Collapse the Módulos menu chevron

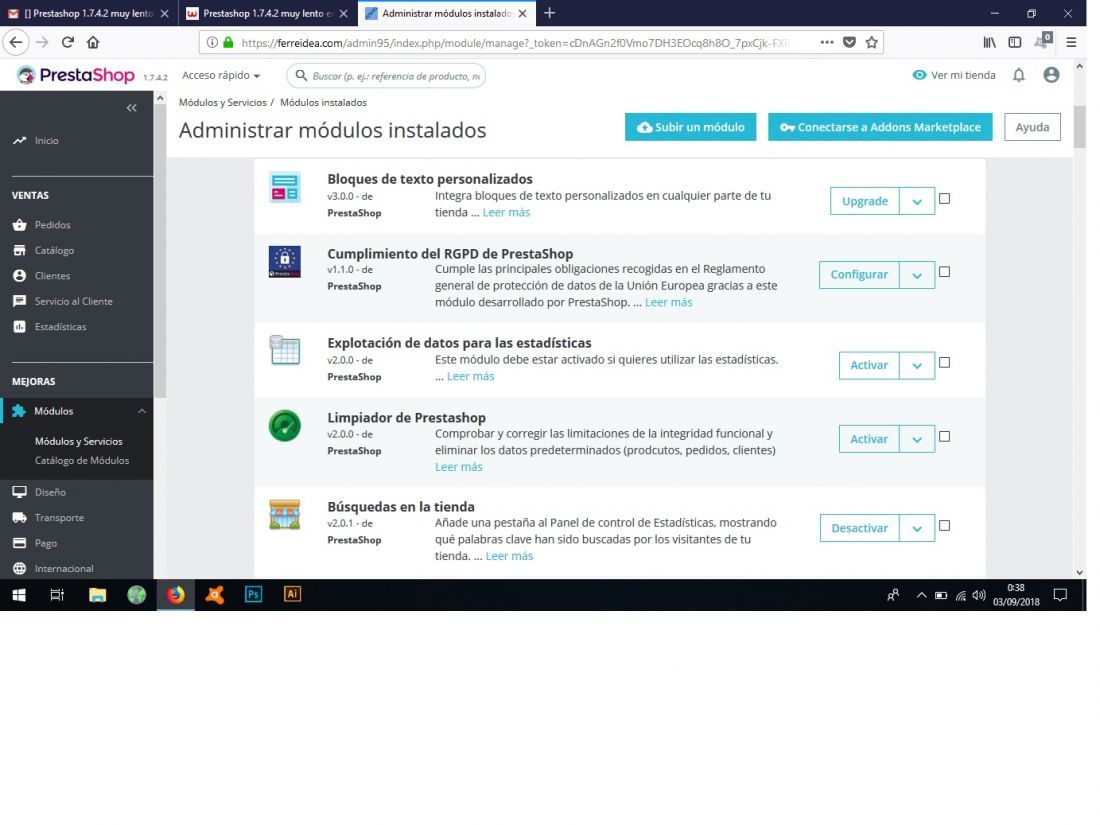click(142, 411)
